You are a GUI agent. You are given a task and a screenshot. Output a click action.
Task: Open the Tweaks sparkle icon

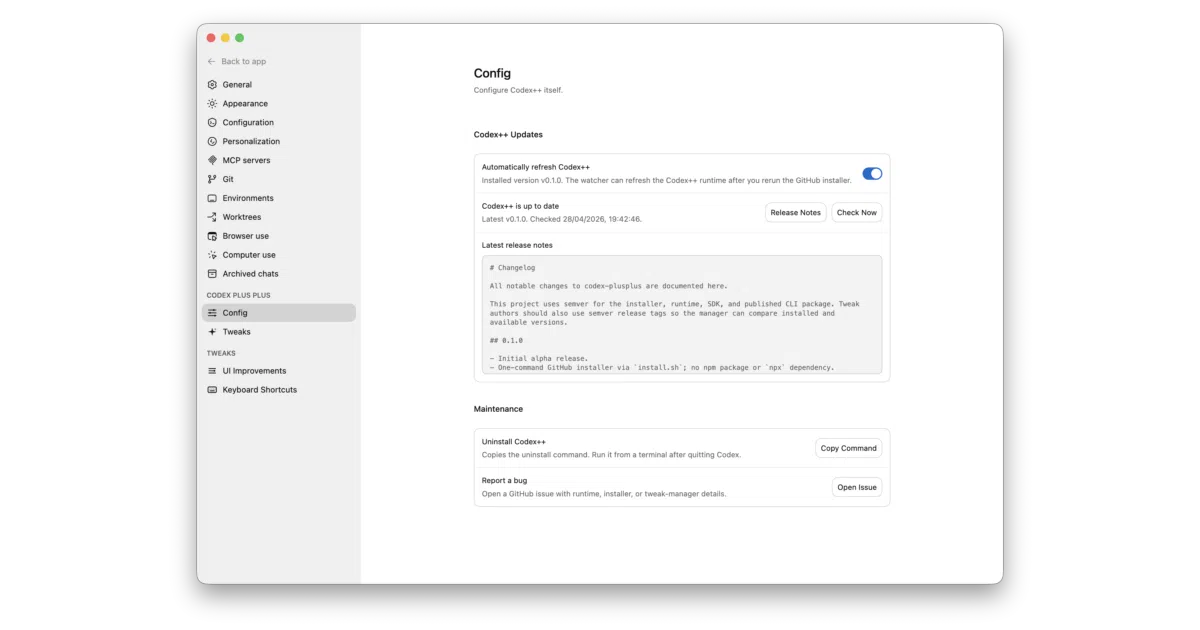point(212,332)
